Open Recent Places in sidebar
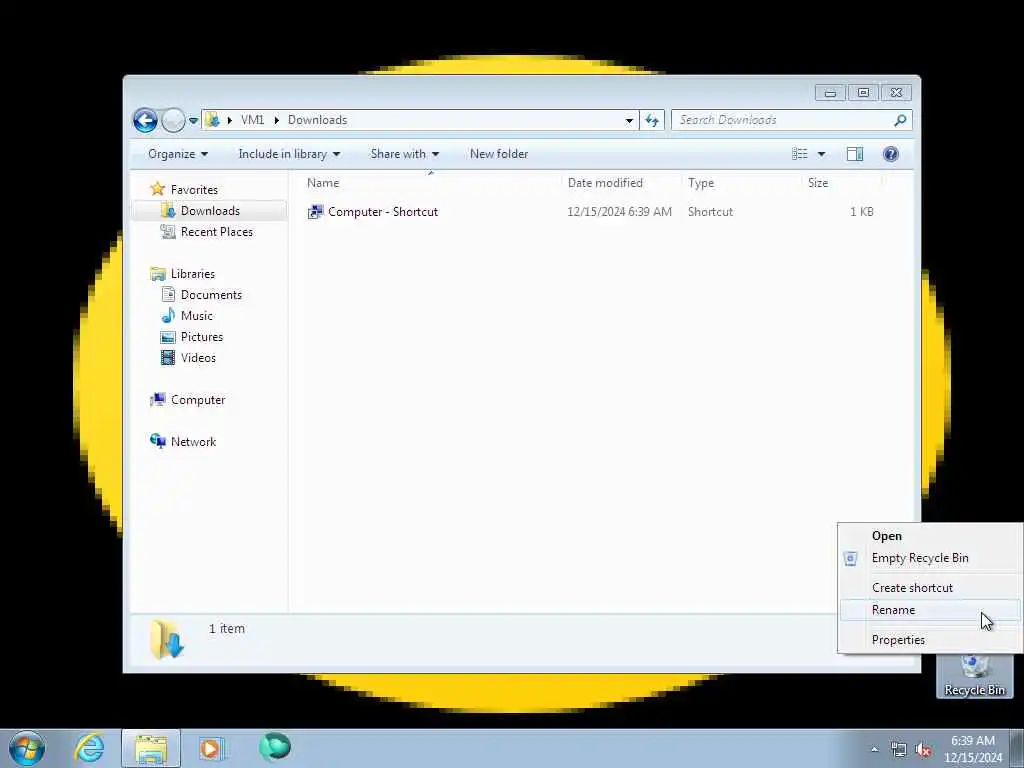 (x=216, y=232)
